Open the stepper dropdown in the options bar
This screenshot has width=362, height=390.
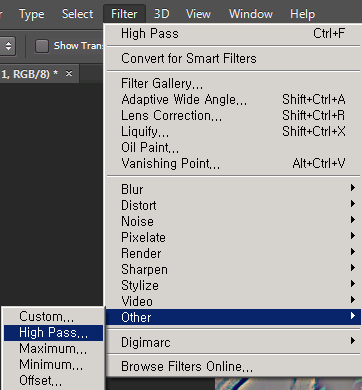(x=8, y=46)
